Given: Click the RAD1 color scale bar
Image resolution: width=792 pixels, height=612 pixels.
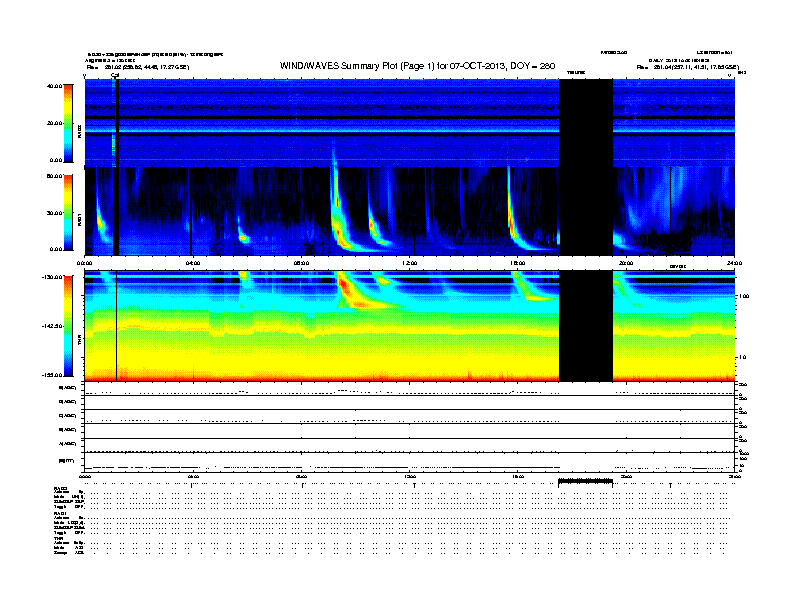Looking at the screenshot, I should click(68, 213).
